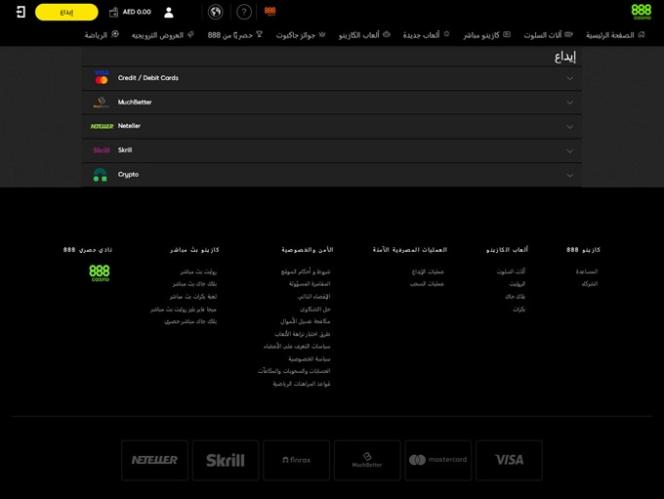Expand the MuchBetter payment method
This screenshot has width=664, height=499.
[x=331, y=102]
